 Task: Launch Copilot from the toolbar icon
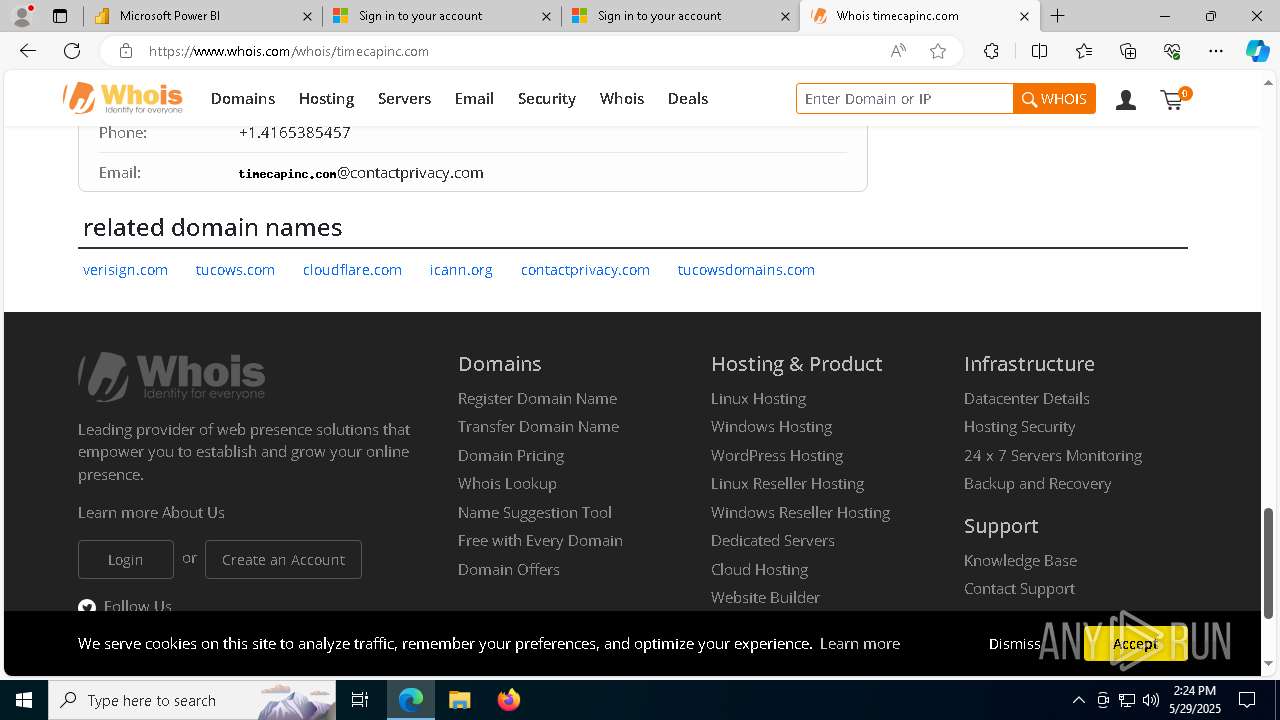pyautogui.click(x=1257, y=51)
